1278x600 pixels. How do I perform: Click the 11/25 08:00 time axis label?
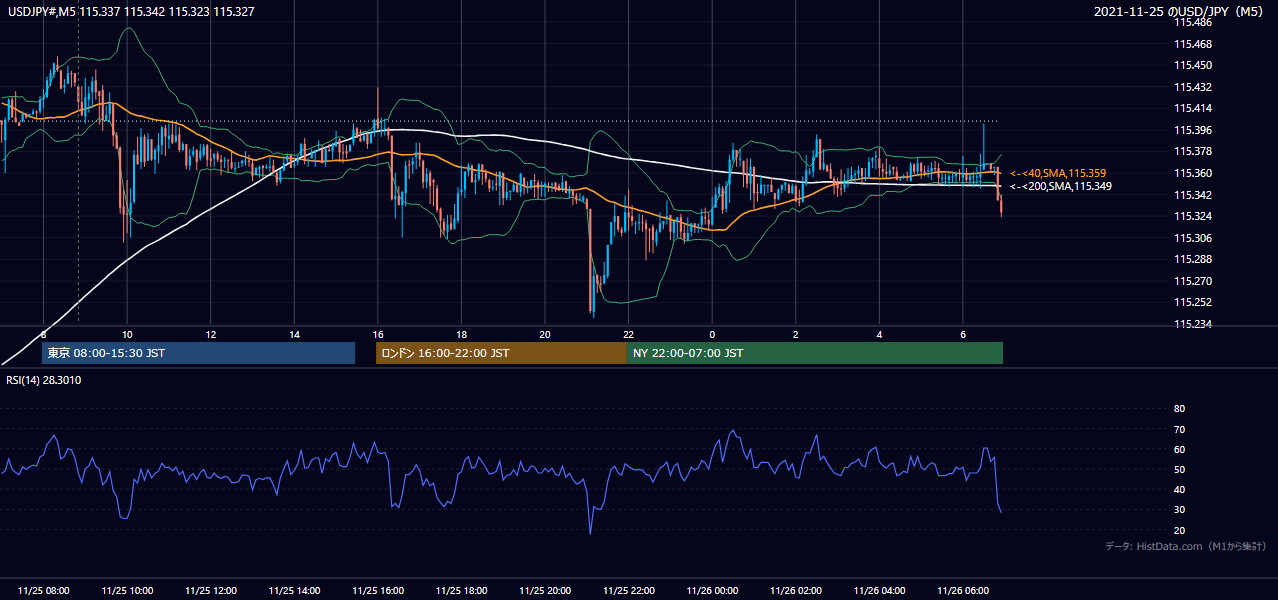coord(43,591)
